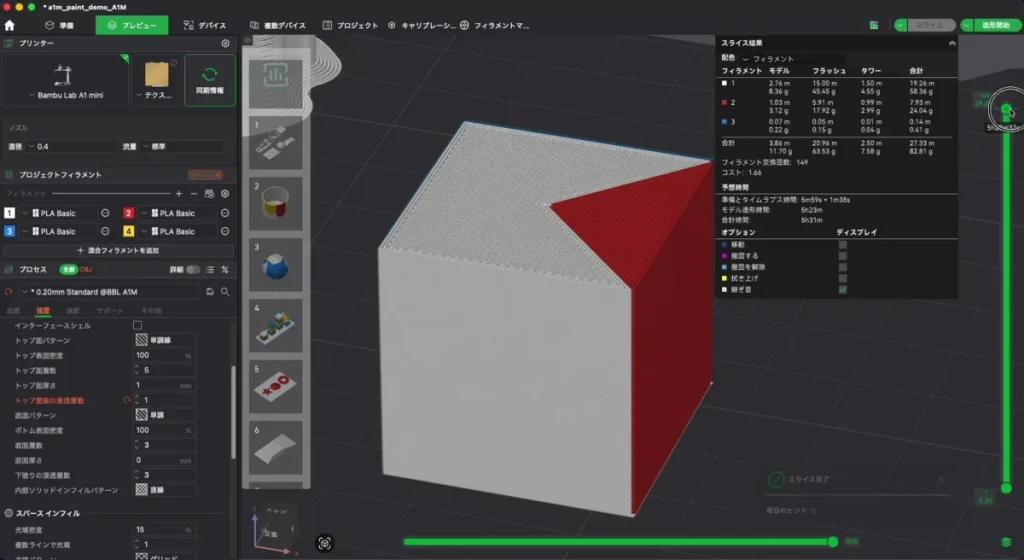1024x560 pixels.
Task: Toggle seams (継ぎ目) display checkbox
Action: coord(842,289)
